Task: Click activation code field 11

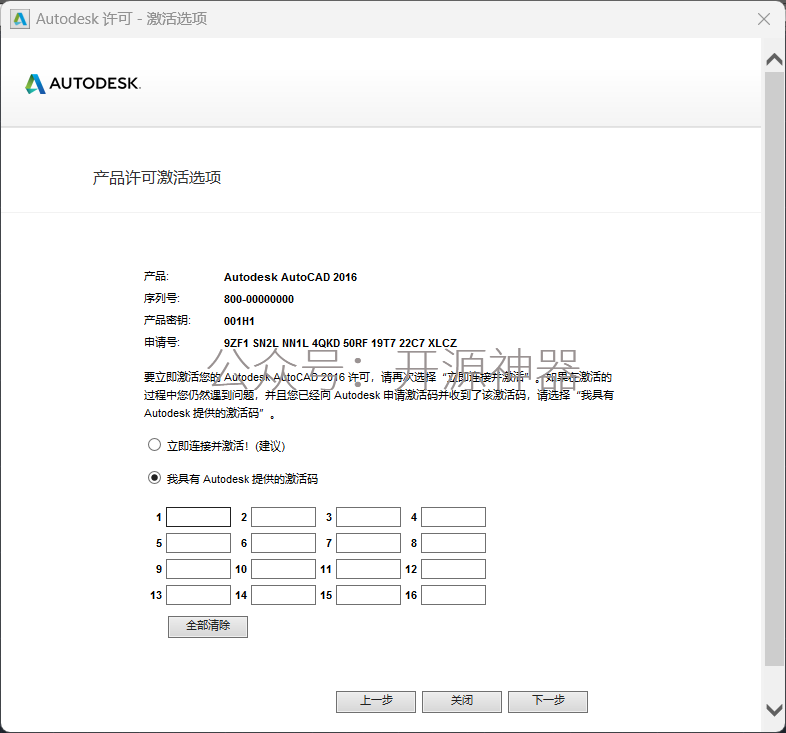Action: pyautogui.click(x=368, y=569)
